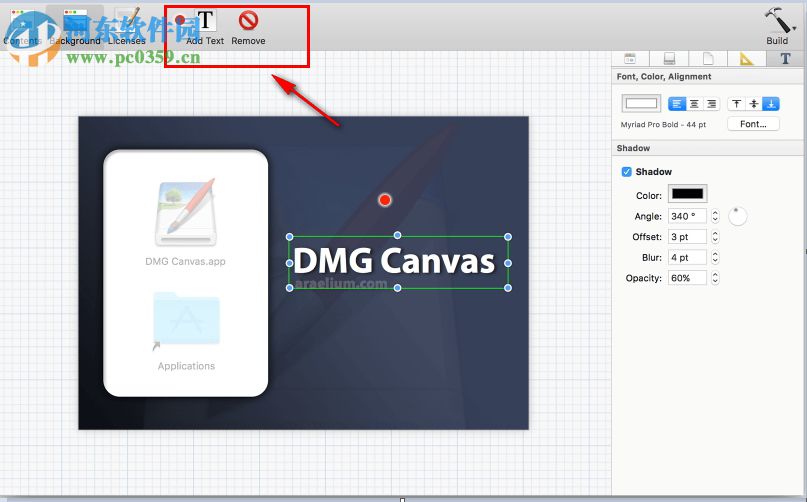Toggle the Shadow checkbox
This screenshot has width=807, height=502.
(x=626, y=171)
